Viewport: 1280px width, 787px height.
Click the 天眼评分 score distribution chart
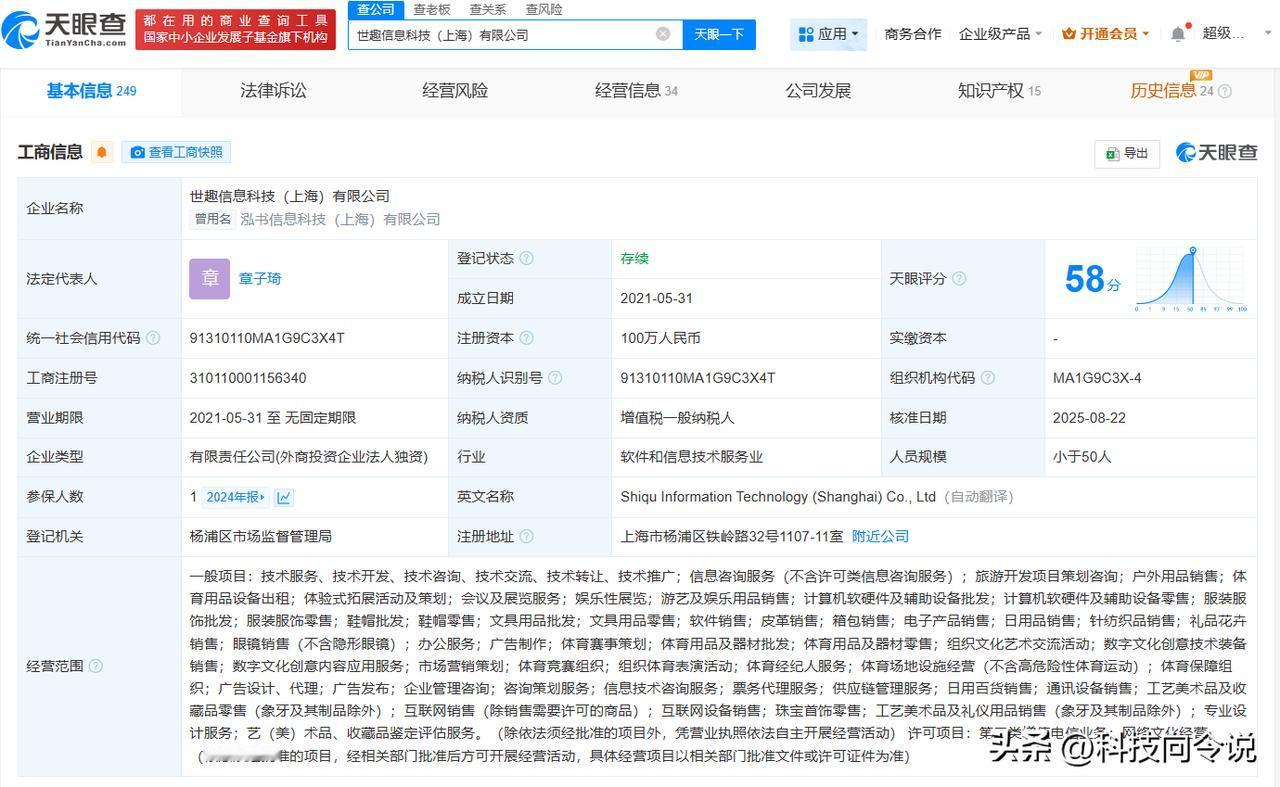point(1191,279)
